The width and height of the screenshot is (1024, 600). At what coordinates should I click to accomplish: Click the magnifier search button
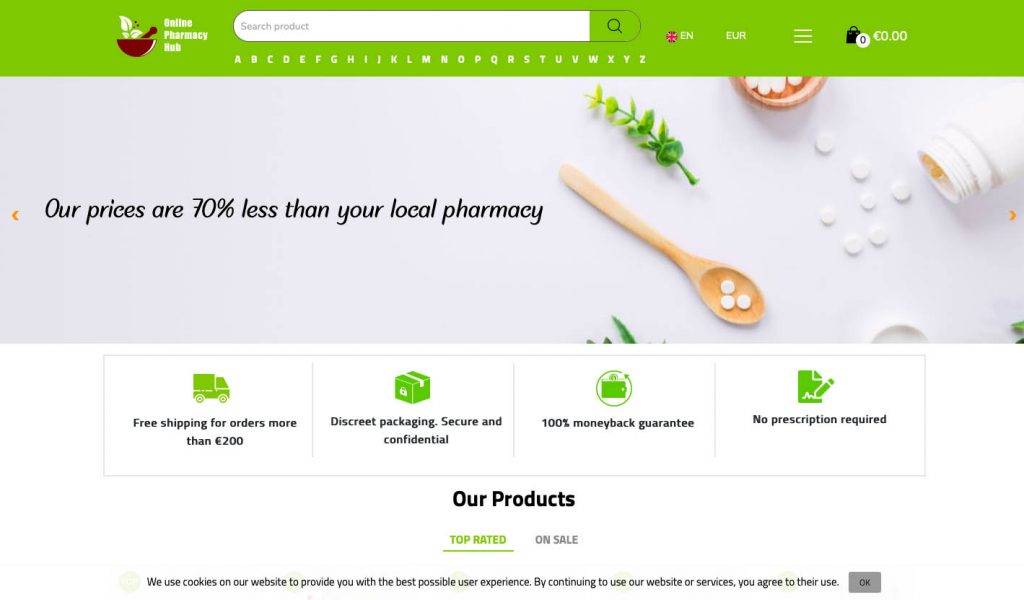pos(615,26)
